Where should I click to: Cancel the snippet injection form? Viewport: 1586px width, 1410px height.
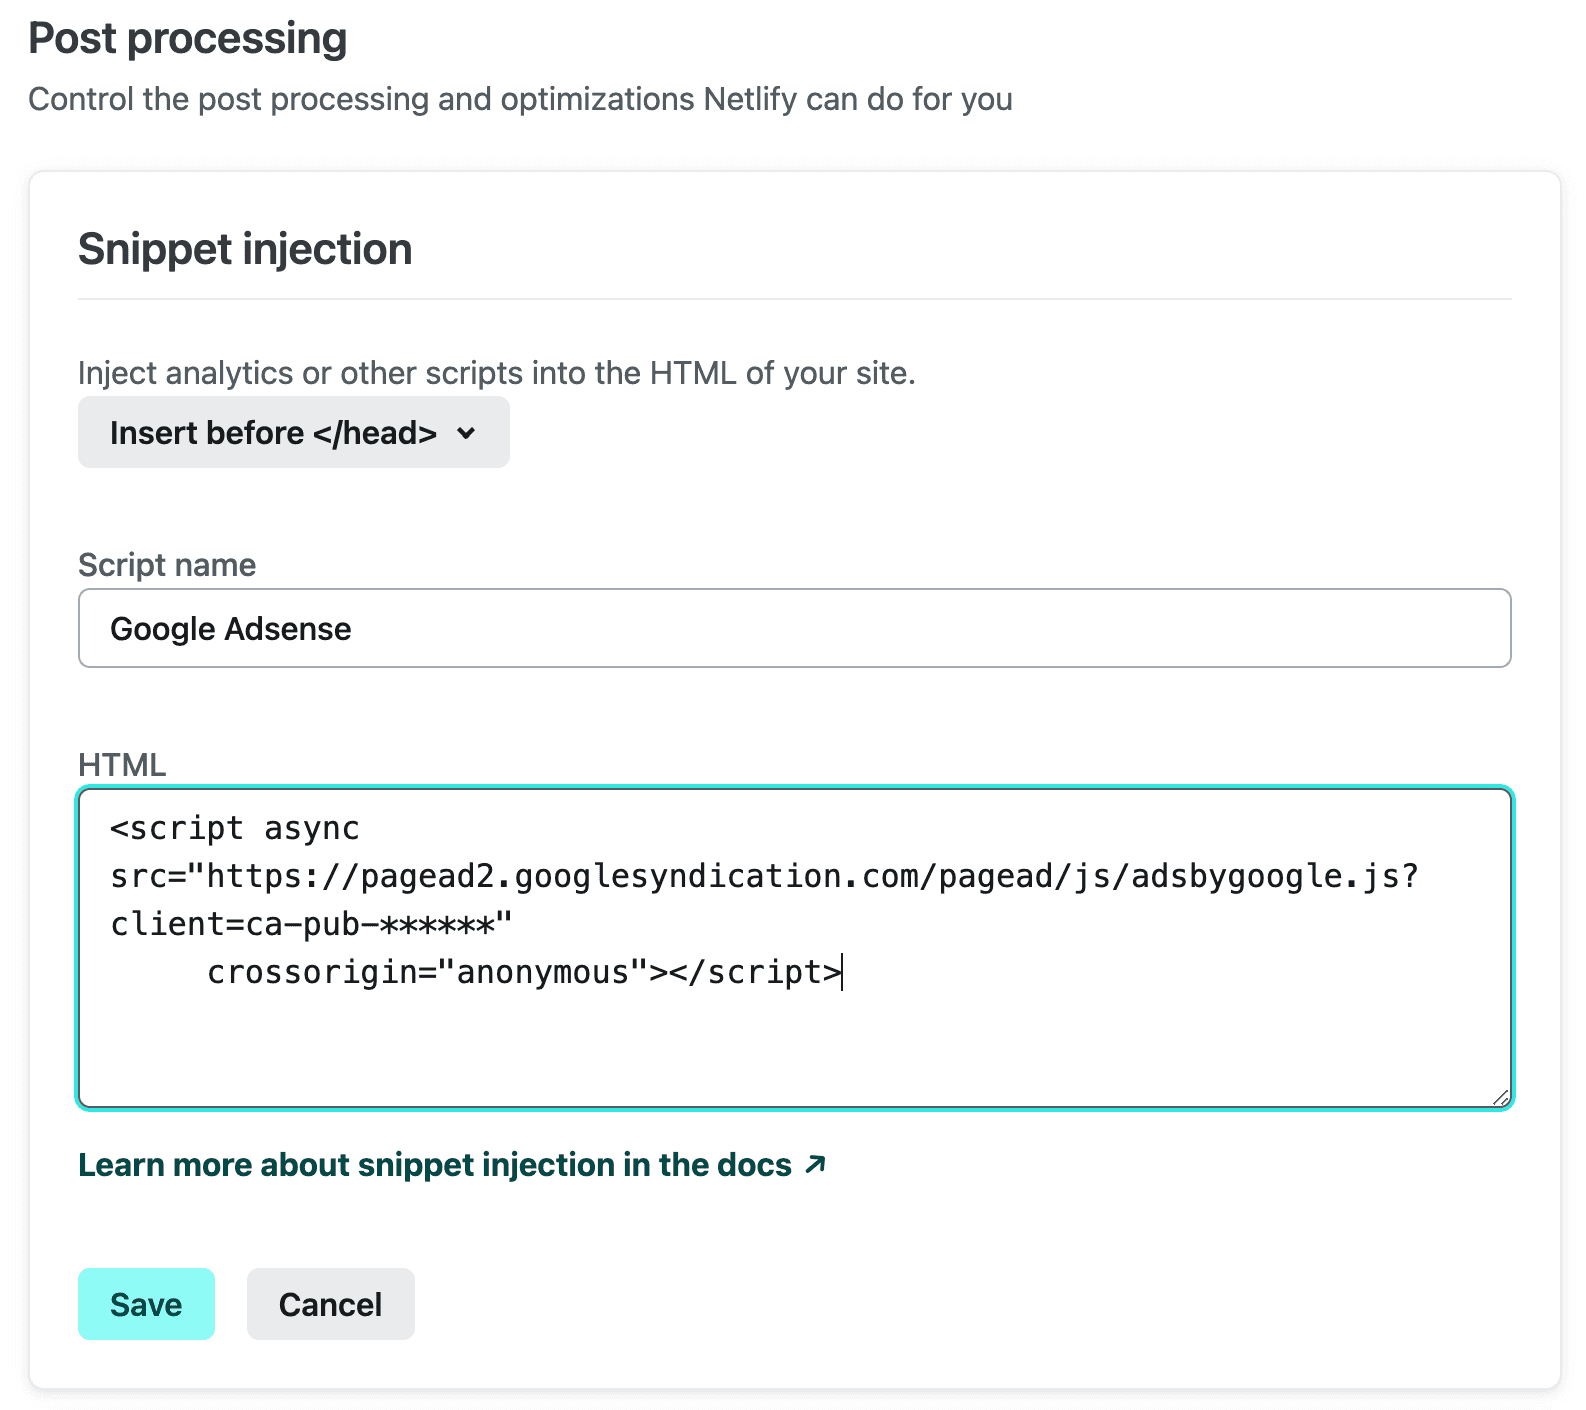pos(330,1304)
